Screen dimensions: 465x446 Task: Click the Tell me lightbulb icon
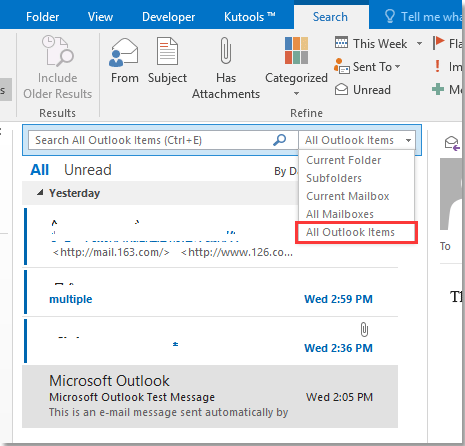390,16
